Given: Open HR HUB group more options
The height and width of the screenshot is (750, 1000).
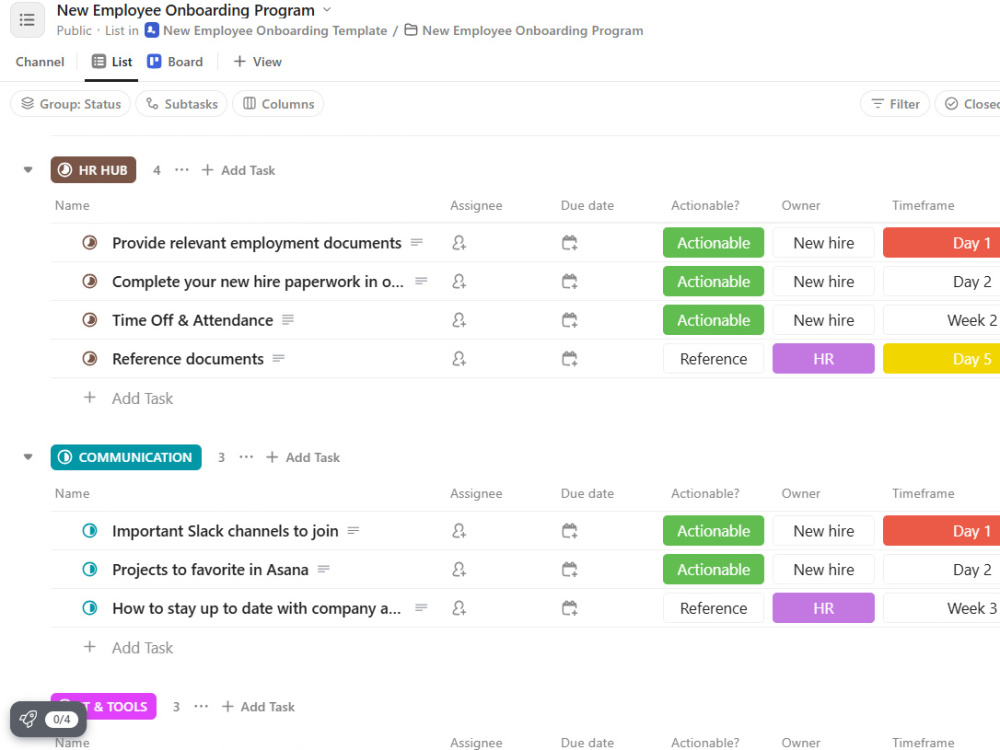Looking at the screenshot, I should (x=182, y=170).
